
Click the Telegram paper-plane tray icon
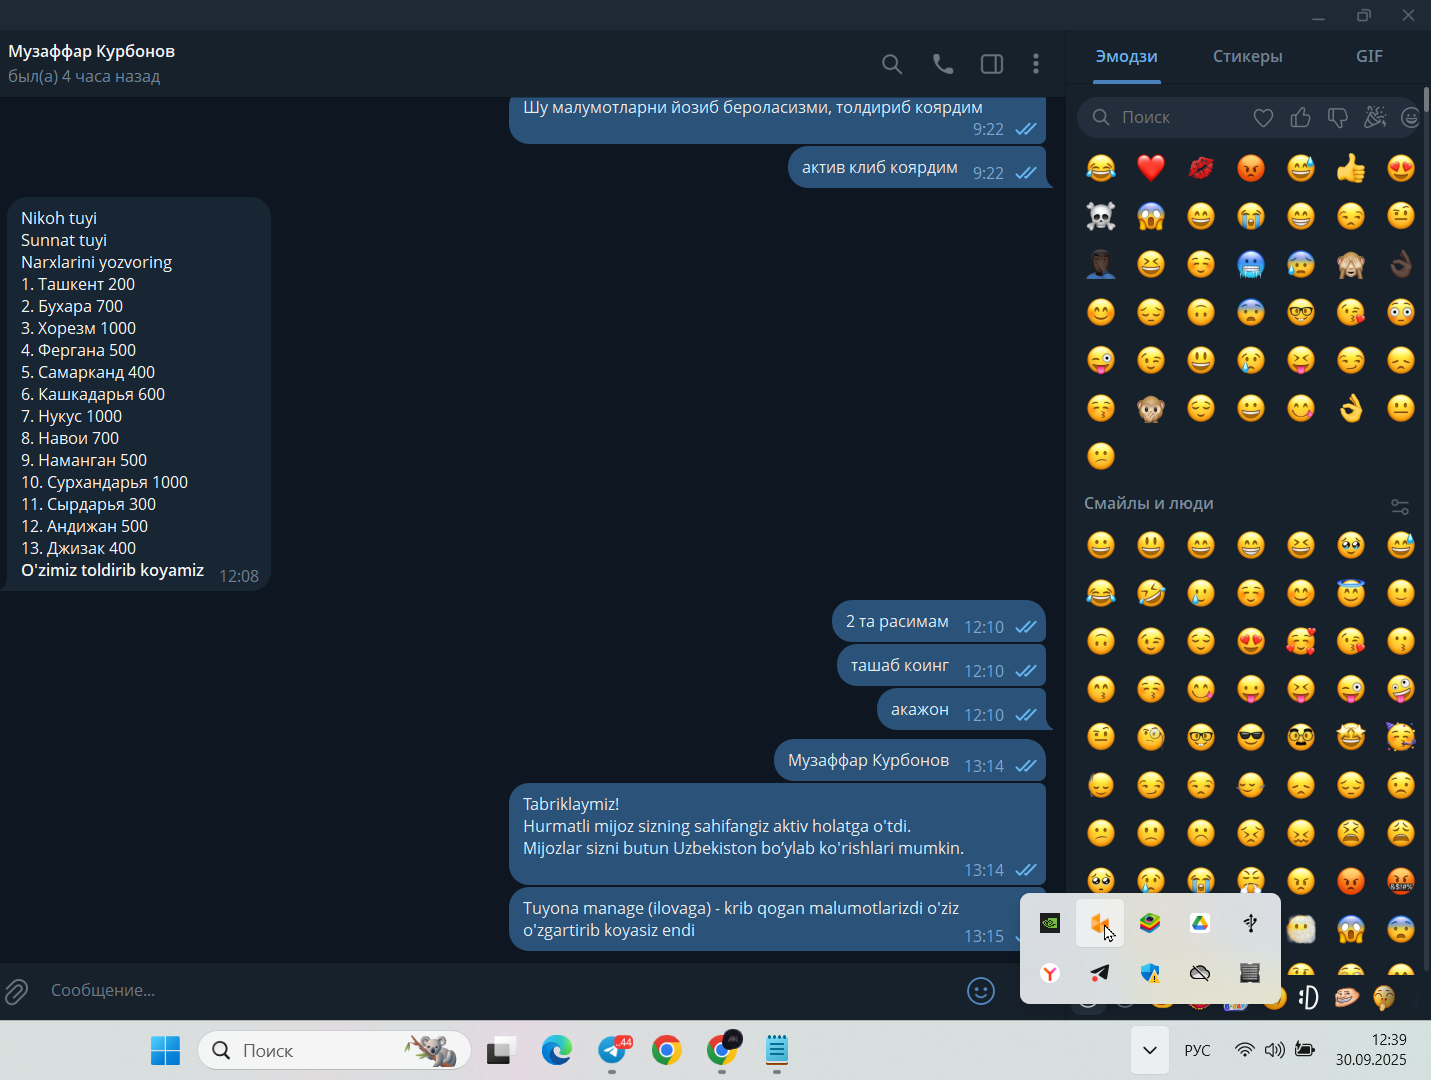pyautogui.click(x=1100, y=973)
